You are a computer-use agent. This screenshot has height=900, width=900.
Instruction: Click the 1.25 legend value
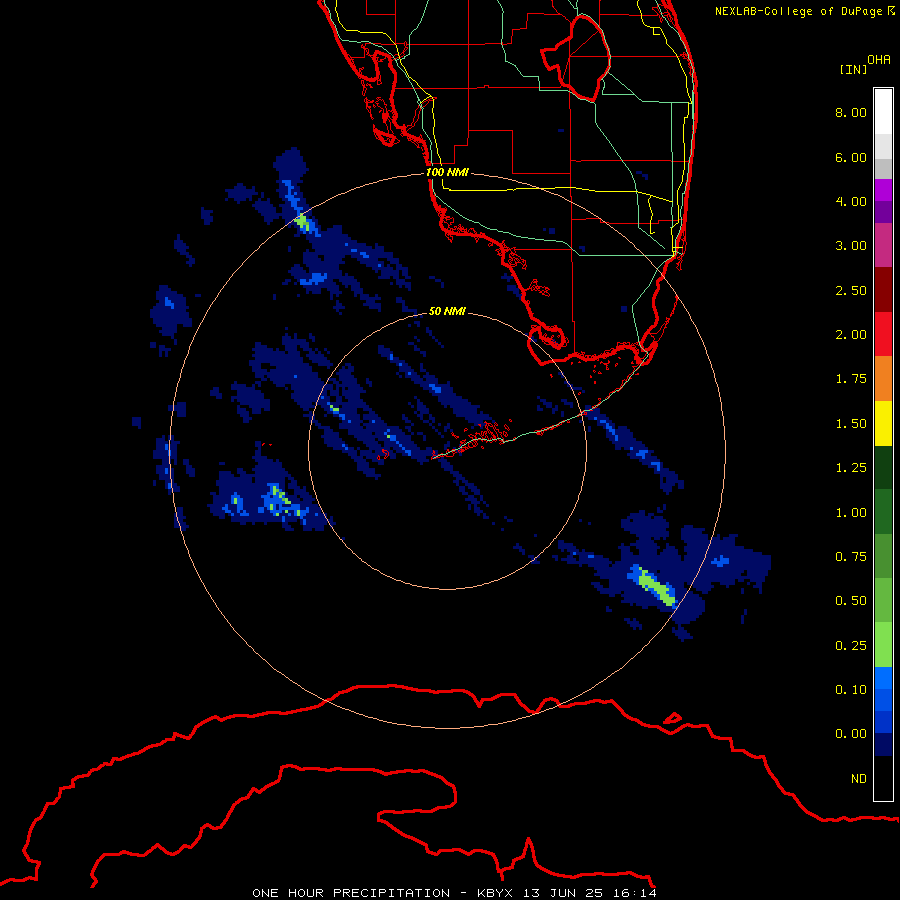[x=851, y=467]
